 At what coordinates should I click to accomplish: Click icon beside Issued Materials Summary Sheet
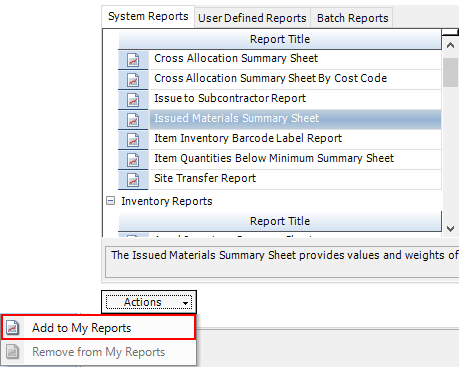pos(133,120)
